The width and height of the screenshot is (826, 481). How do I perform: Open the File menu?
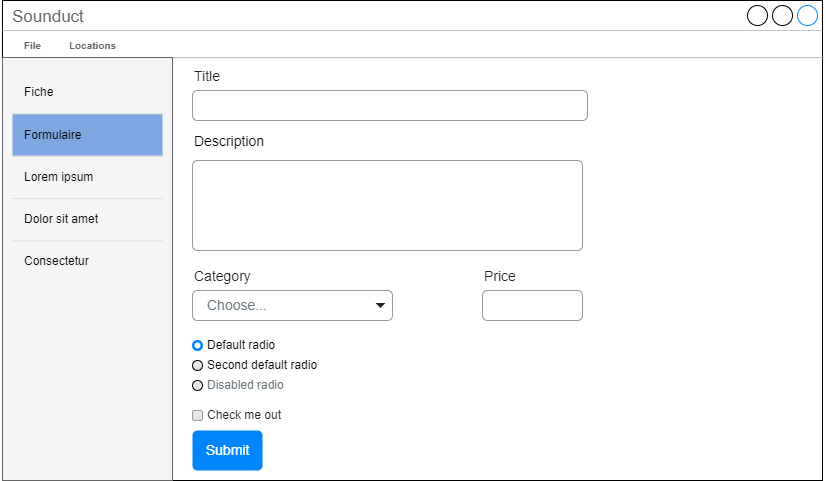click(x=32, y=46)
